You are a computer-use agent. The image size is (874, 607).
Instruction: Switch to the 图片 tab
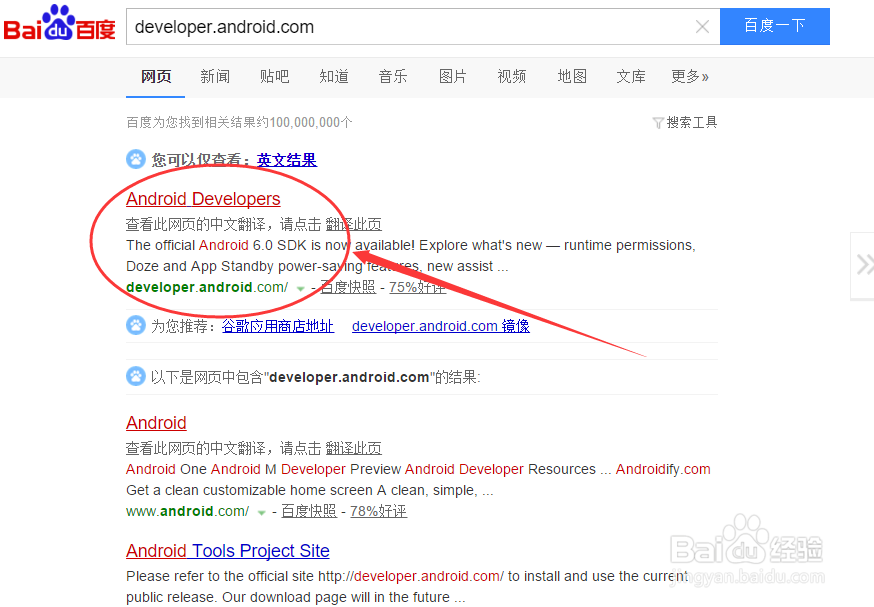(453, 76)
